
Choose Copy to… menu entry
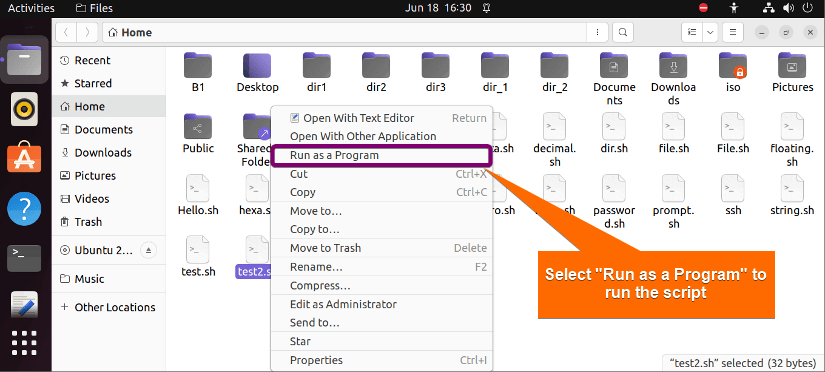click(x=381, y=229)
